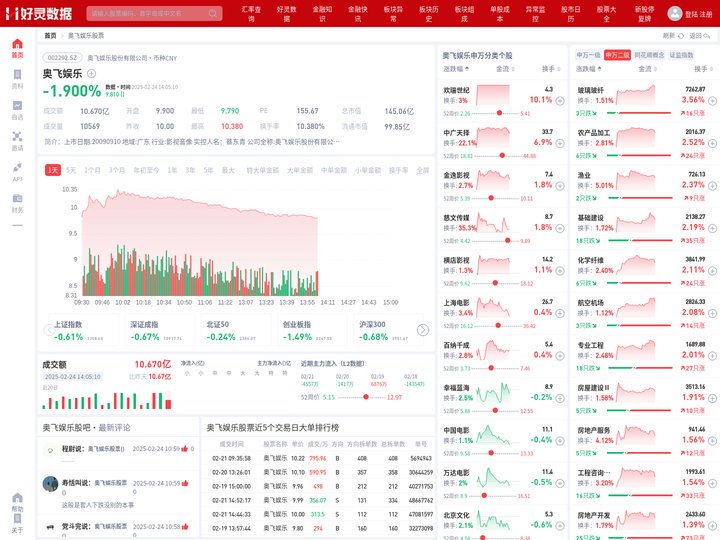
Task: Click the 刷新 refresh icon
Action: tap(681, 36)
